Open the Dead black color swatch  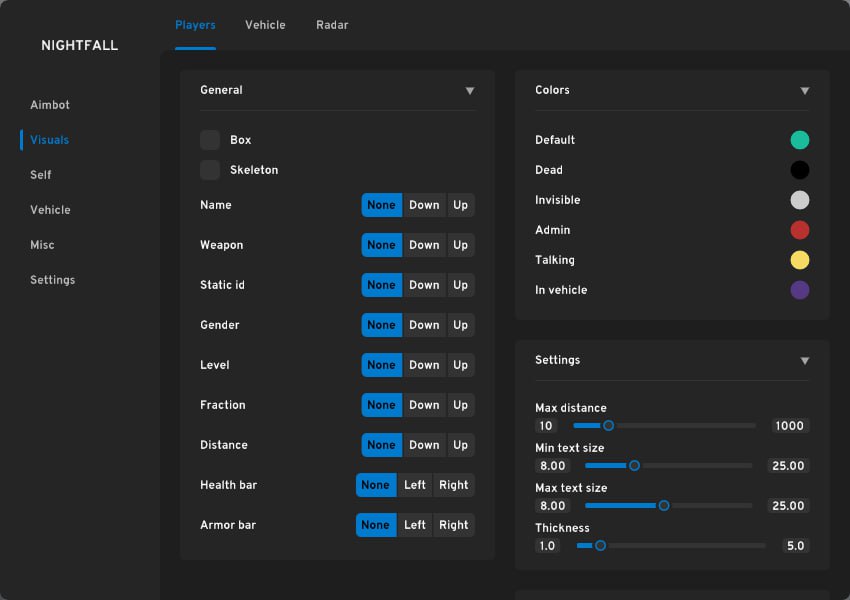[x=799, y=170]
